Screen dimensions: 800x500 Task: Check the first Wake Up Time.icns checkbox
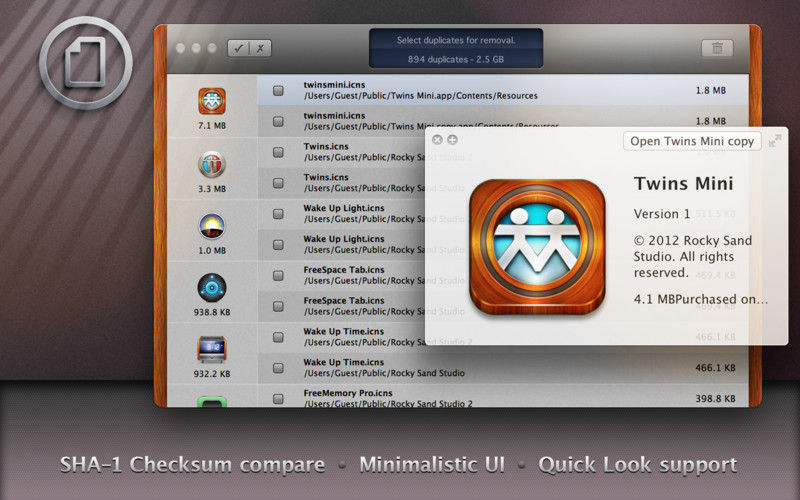pyautogui.click(x=278, y=337)
